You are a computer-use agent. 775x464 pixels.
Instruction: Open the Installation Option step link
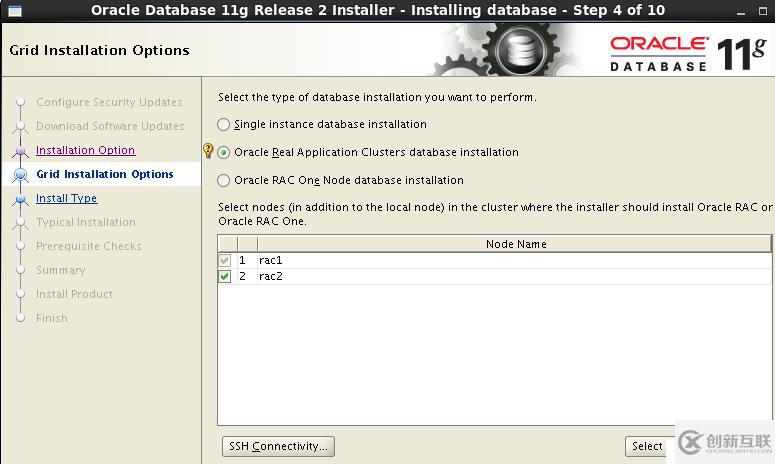point(86,150)
